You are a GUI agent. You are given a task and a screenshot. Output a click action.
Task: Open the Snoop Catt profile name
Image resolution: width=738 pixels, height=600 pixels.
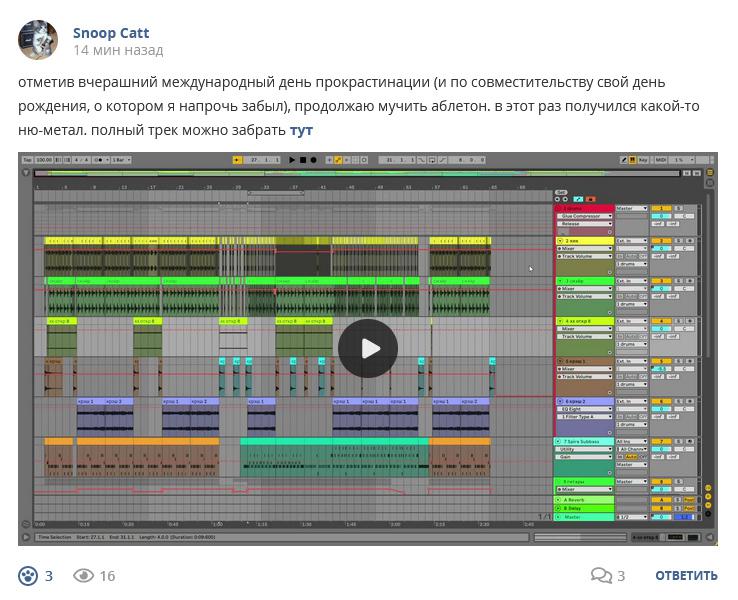111,33
